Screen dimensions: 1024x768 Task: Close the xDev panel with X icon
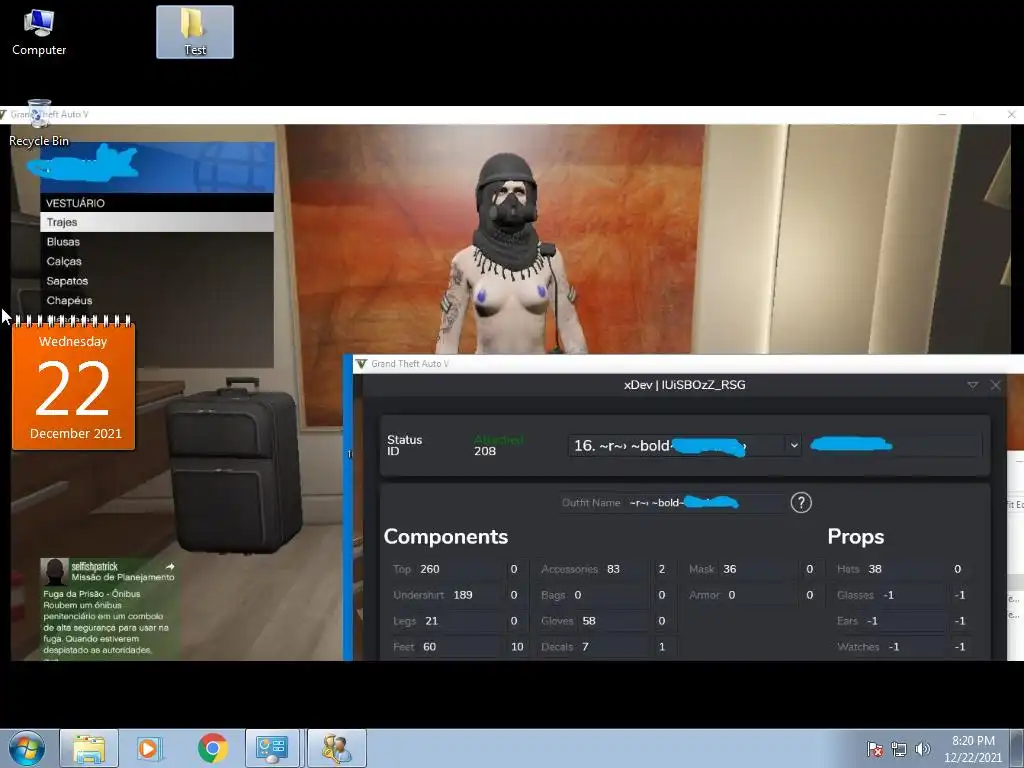pos(995,385)
